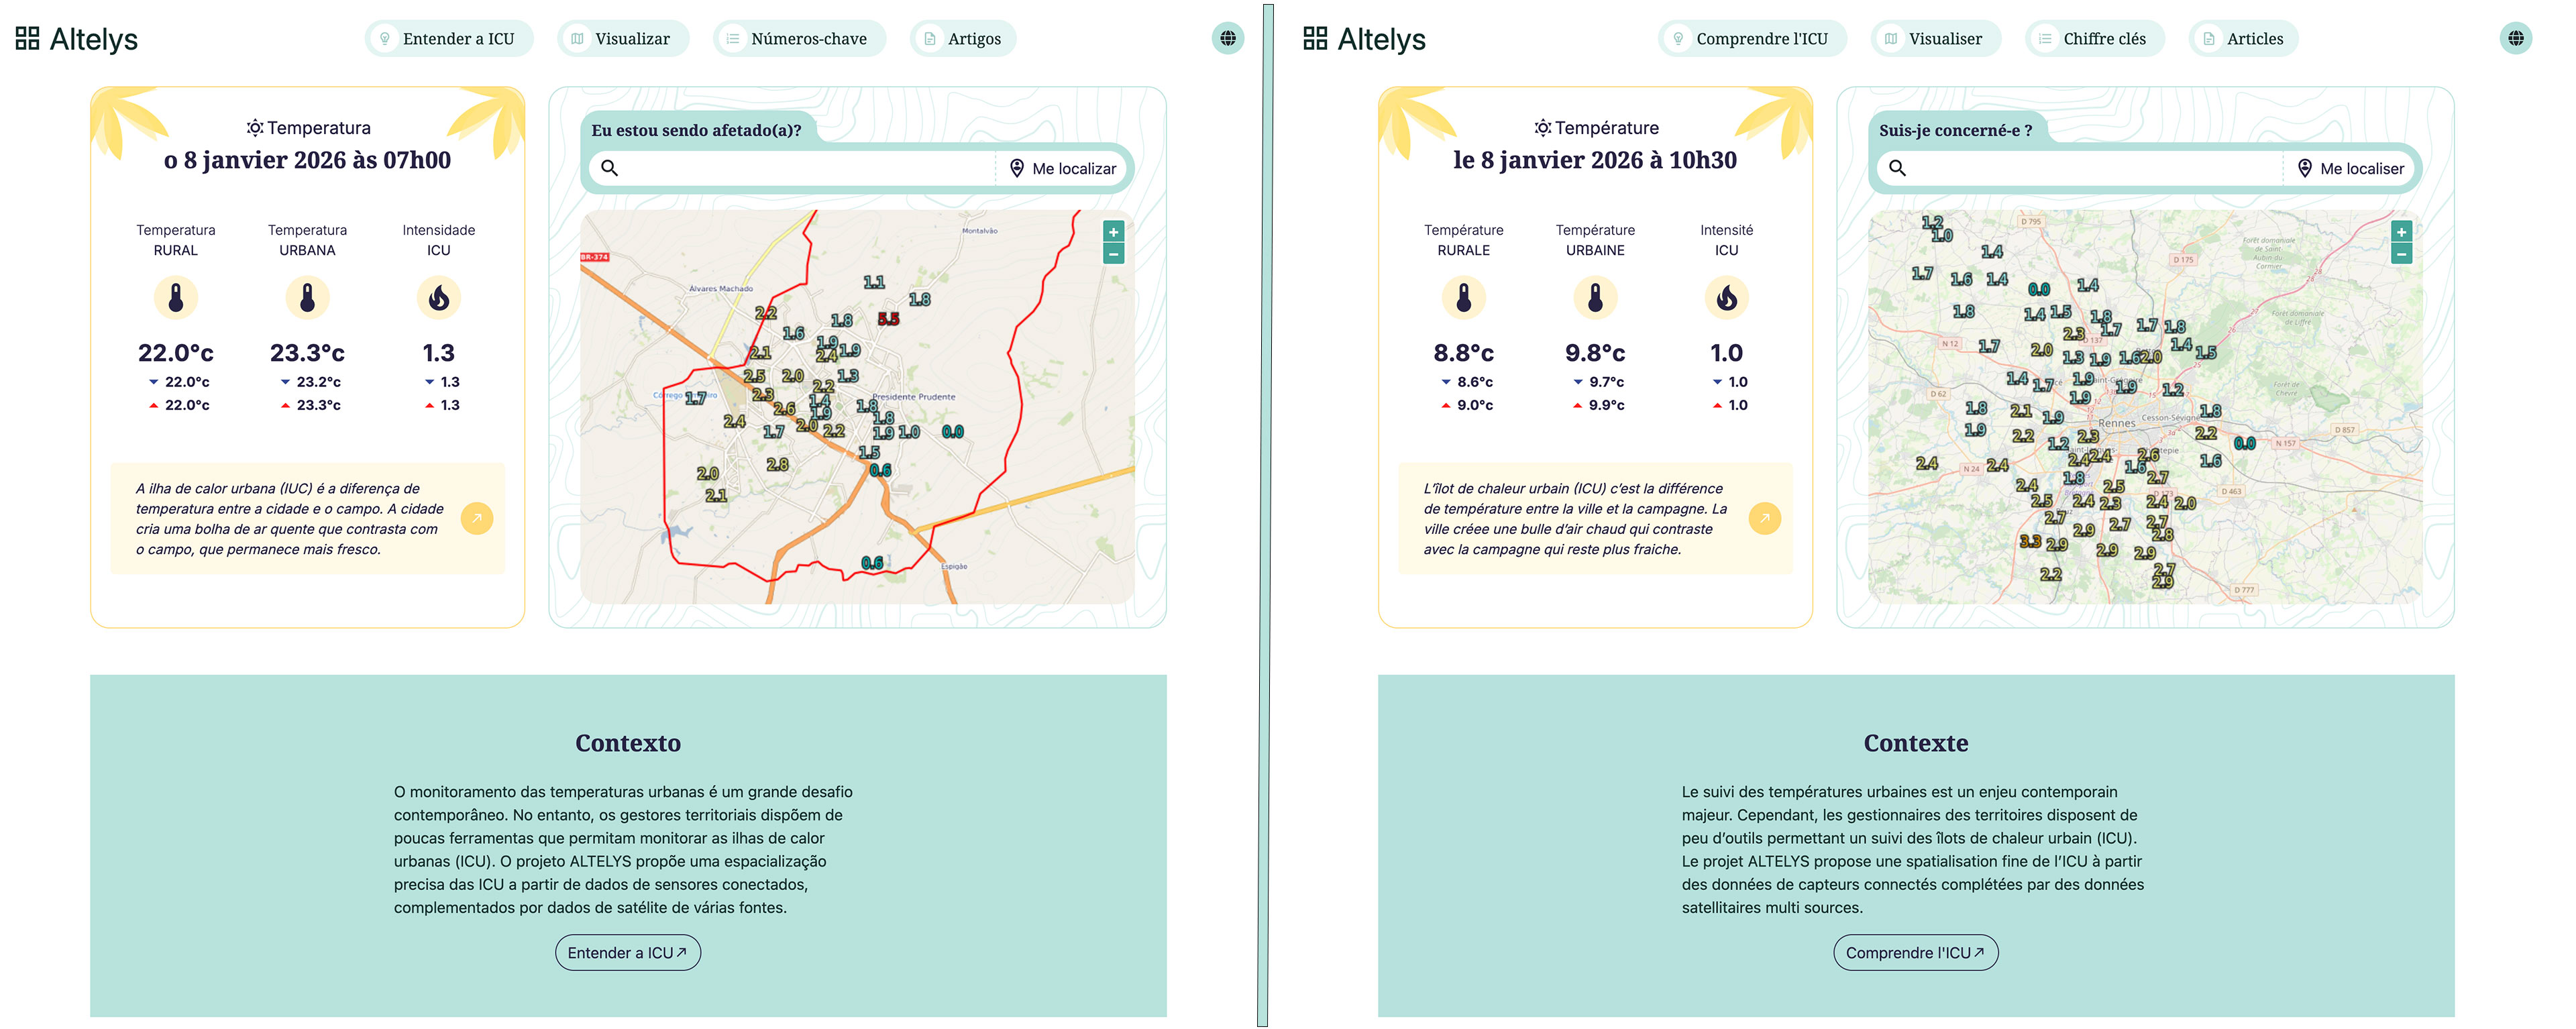
Task: Click the globe language icon on the Portuguese page
Action: tap(1229, 38)
